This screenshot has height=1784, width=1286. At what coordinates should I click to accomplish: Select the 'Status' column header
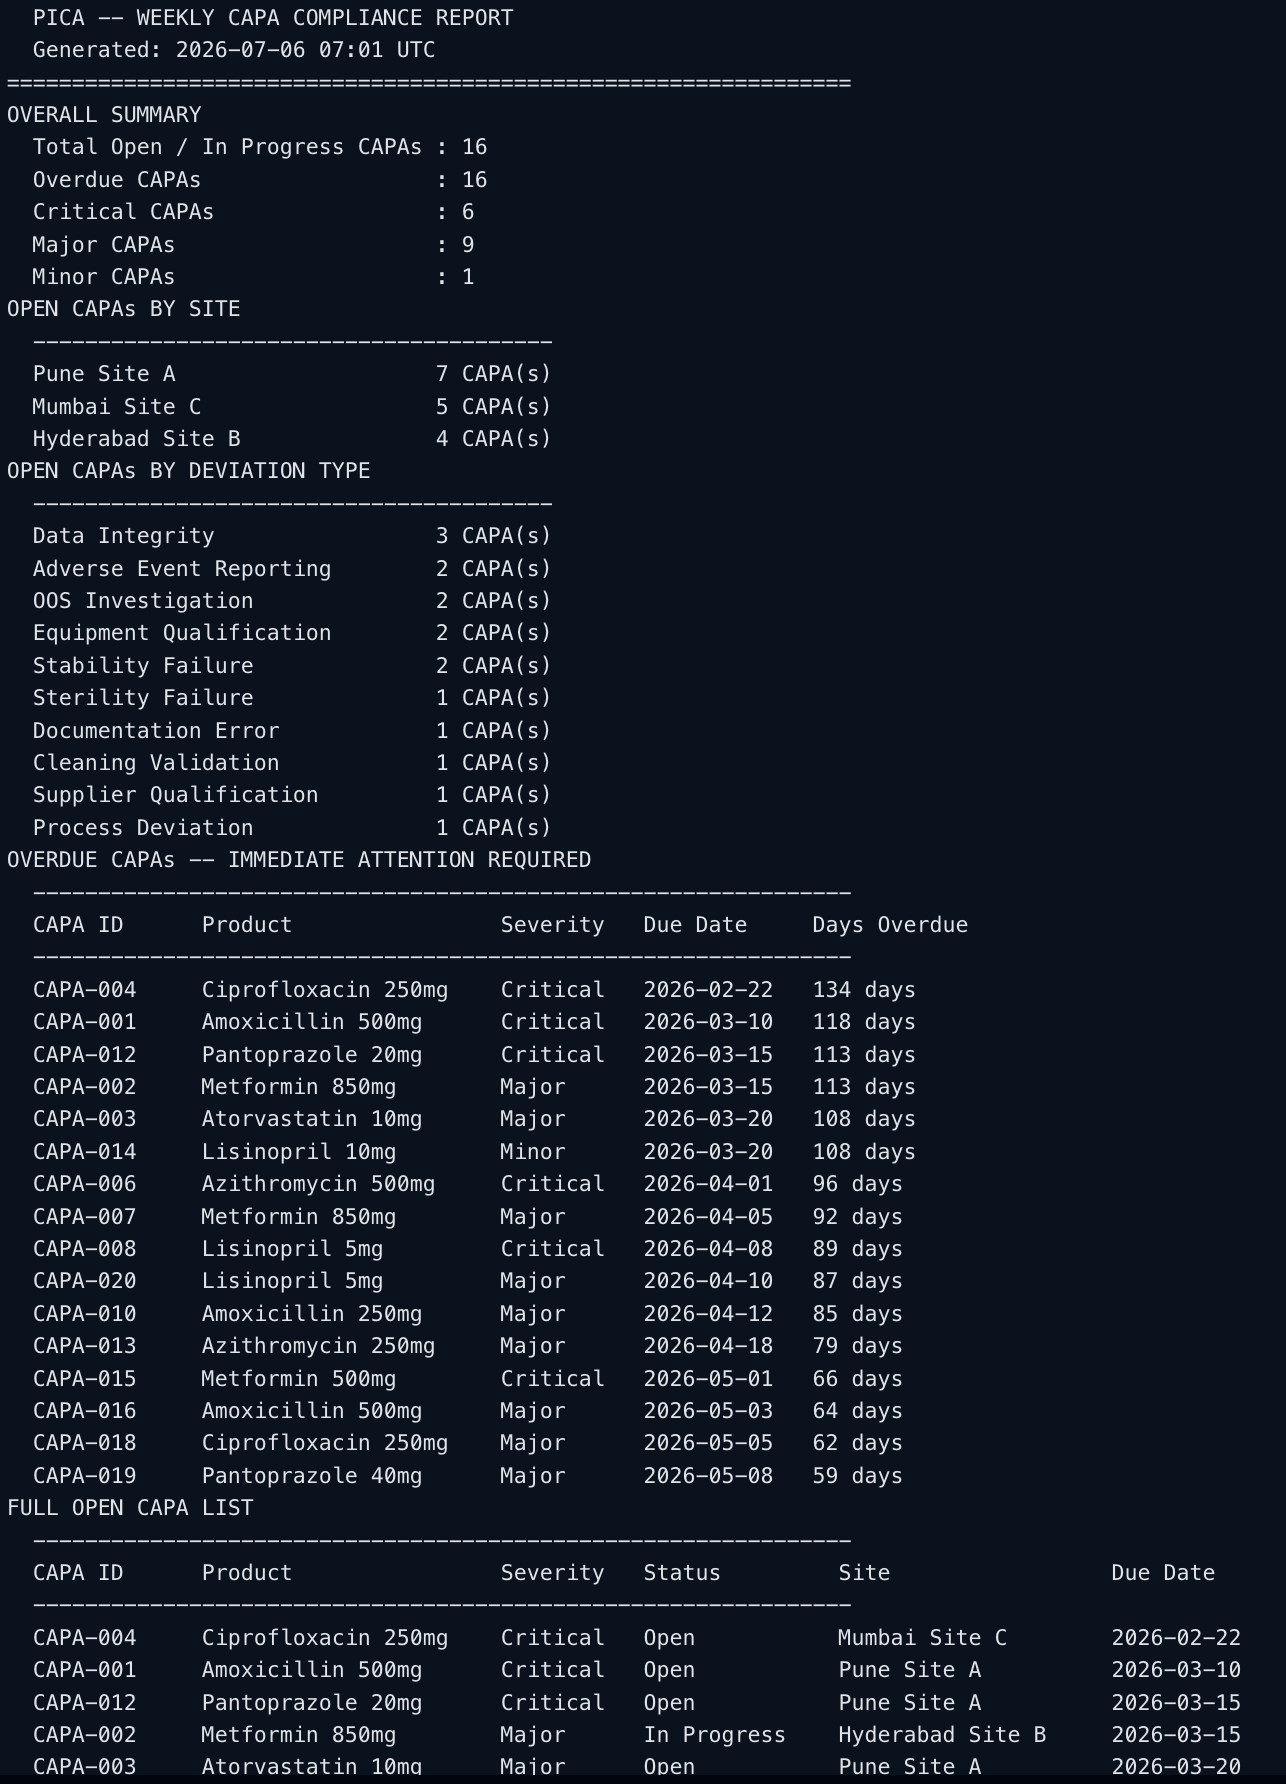[682, 1573]
